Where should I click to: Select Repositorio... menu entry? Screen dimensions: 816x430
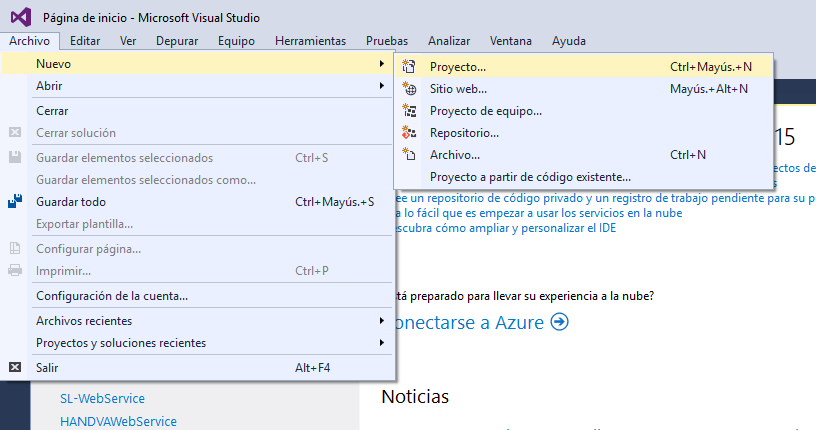coord(583,133)
